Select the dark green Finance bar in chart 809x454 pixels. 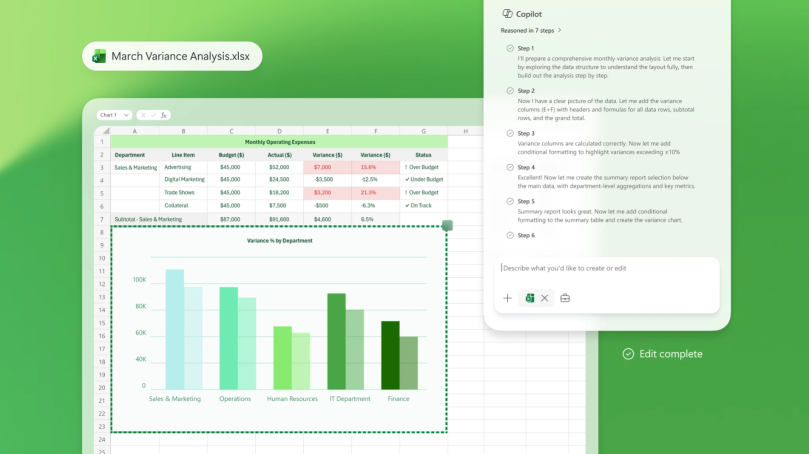point(390,355)
